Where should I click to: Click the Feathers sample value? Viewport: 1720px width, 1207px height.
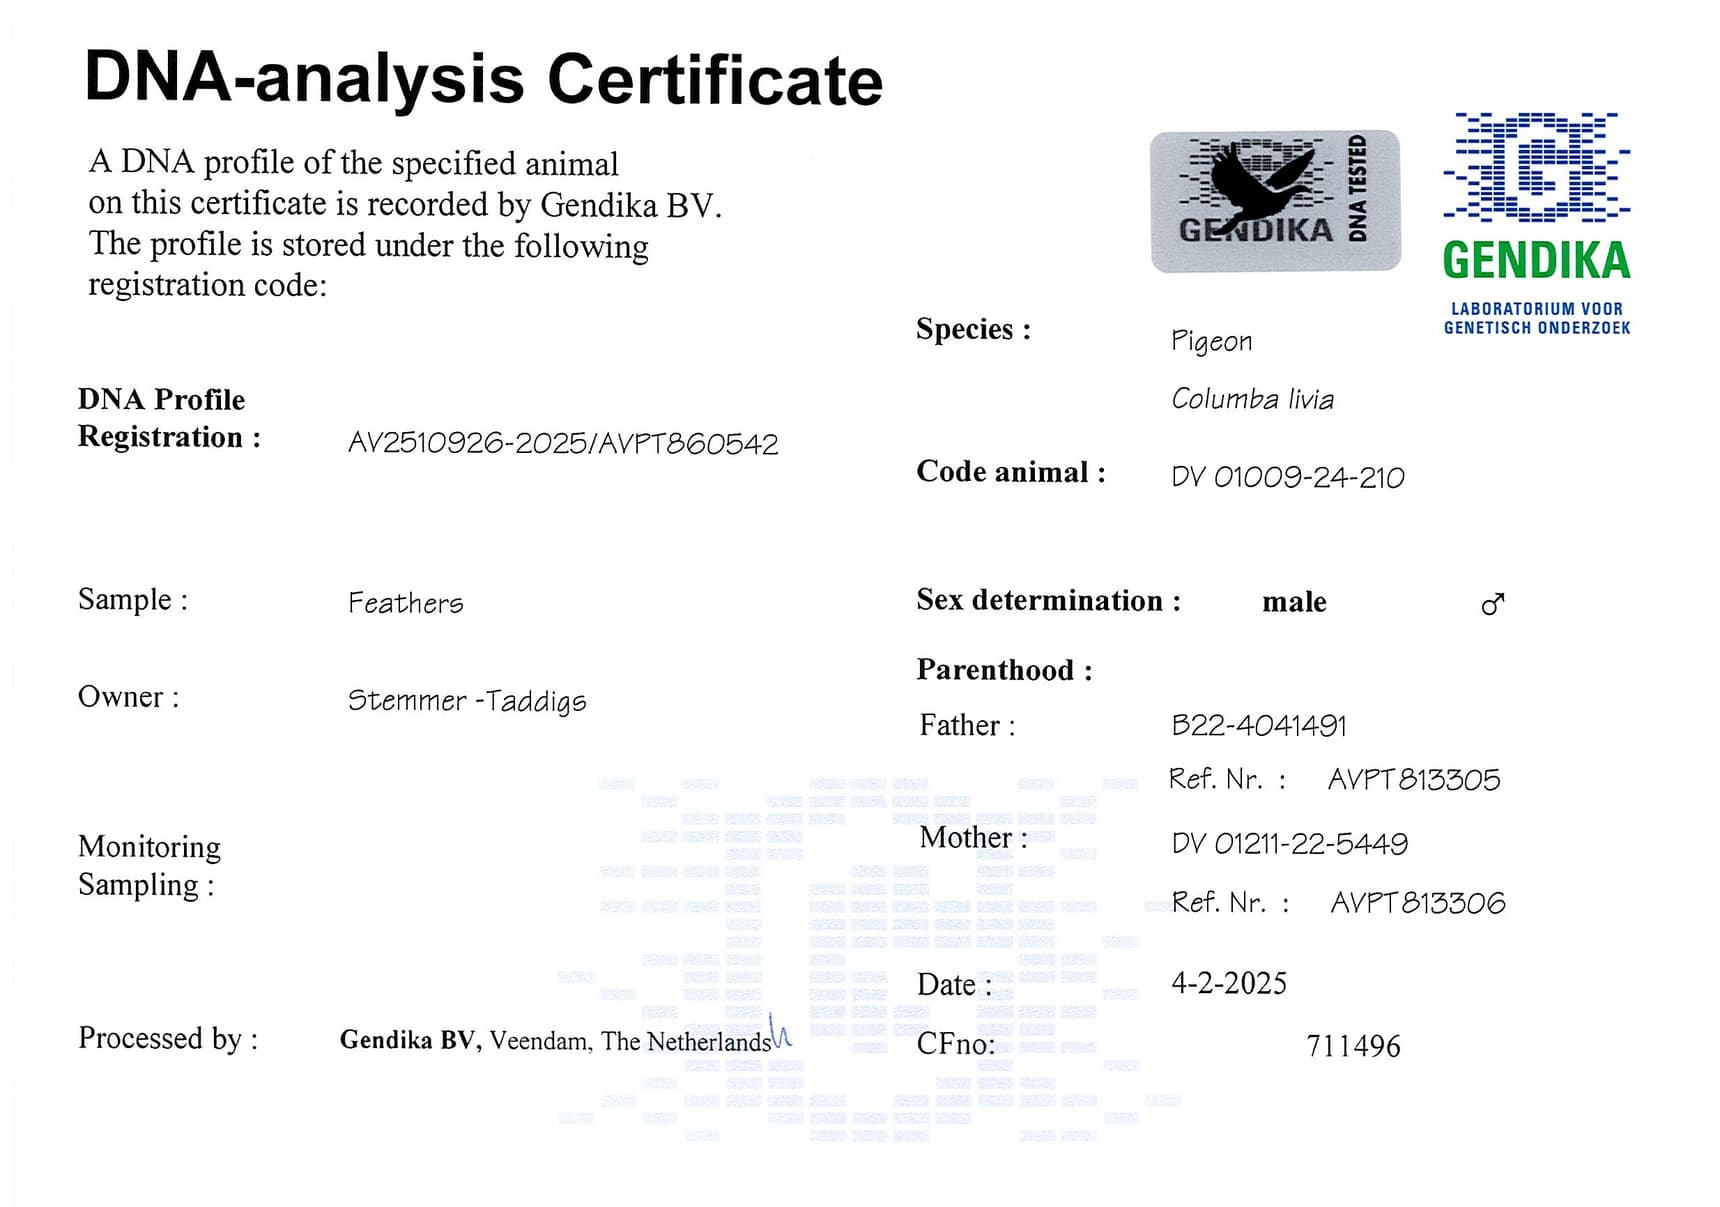pos(405,603)
